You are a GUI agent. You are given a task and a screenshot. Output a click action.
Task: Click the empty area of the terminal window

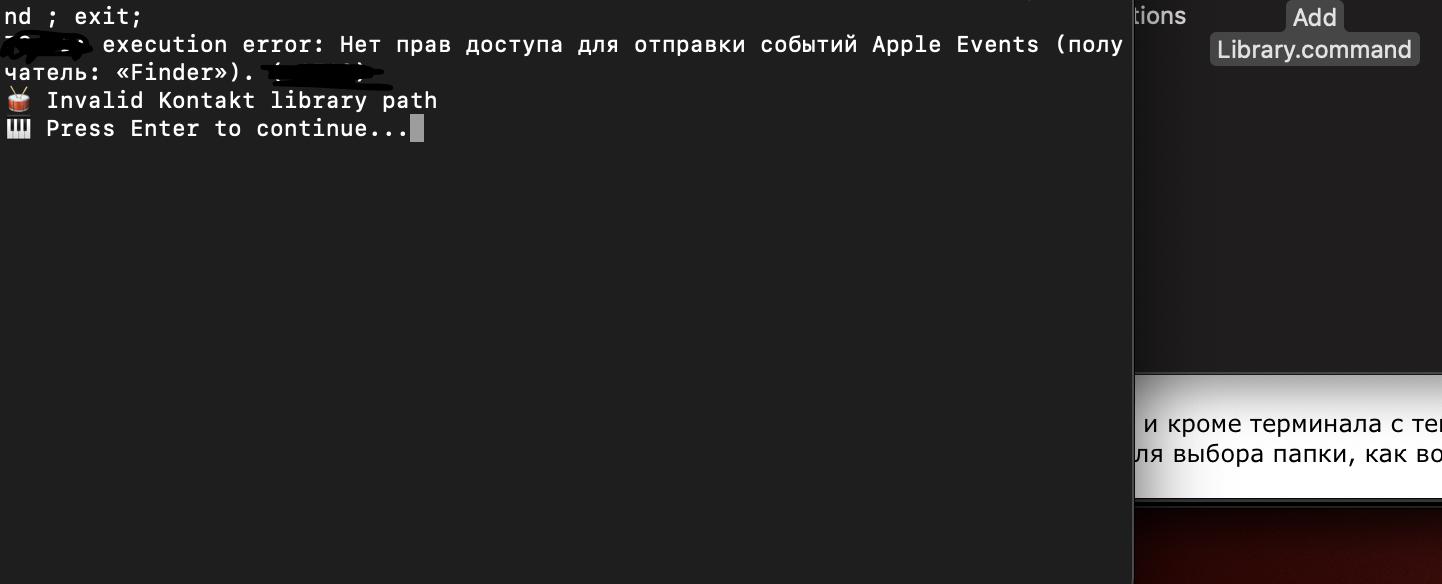(560, 350)
